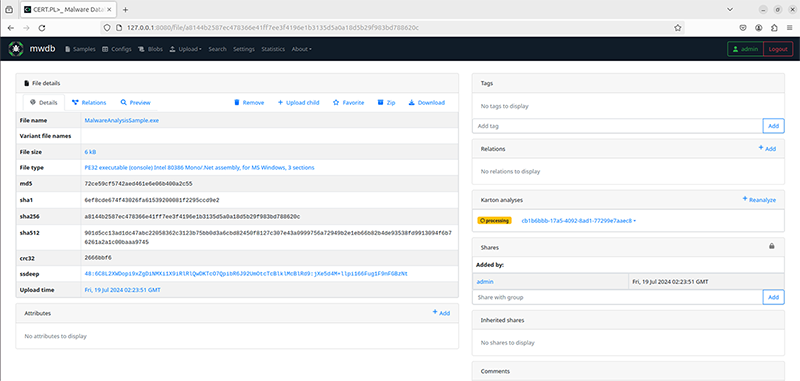The height and width of the screenshot is (381, 800).
Task: Go to the Search page
Action: [x=217, y=49]
